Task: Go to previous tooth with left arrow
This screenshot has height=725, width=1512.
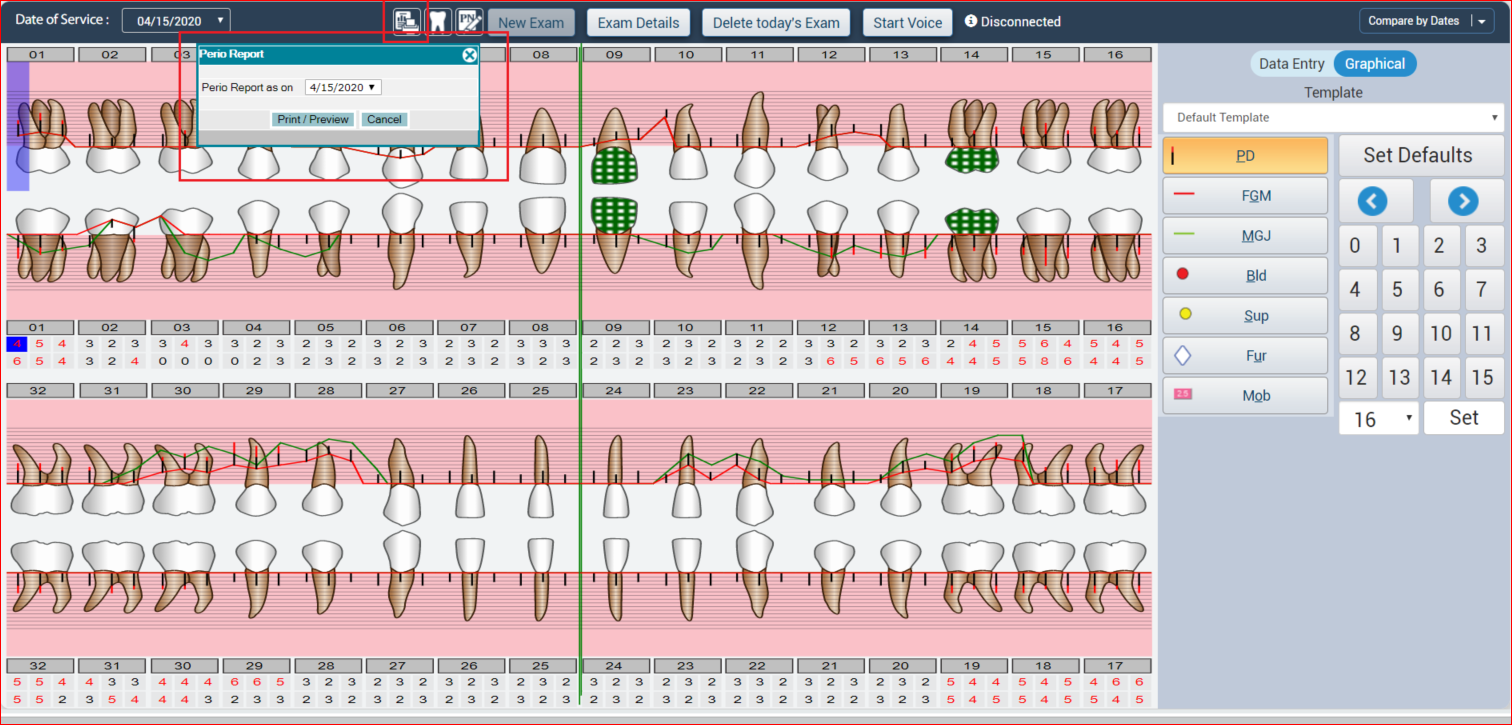Action: tap(1372, 202)
